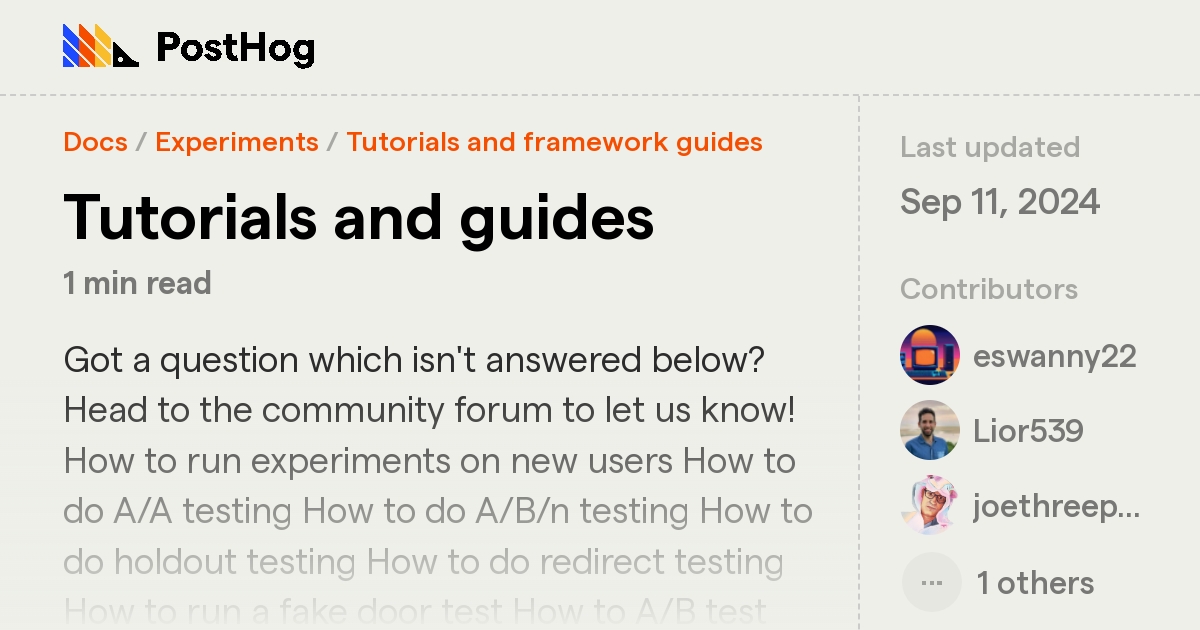Click the orange bars in the PostHog logo

[85, 44]
